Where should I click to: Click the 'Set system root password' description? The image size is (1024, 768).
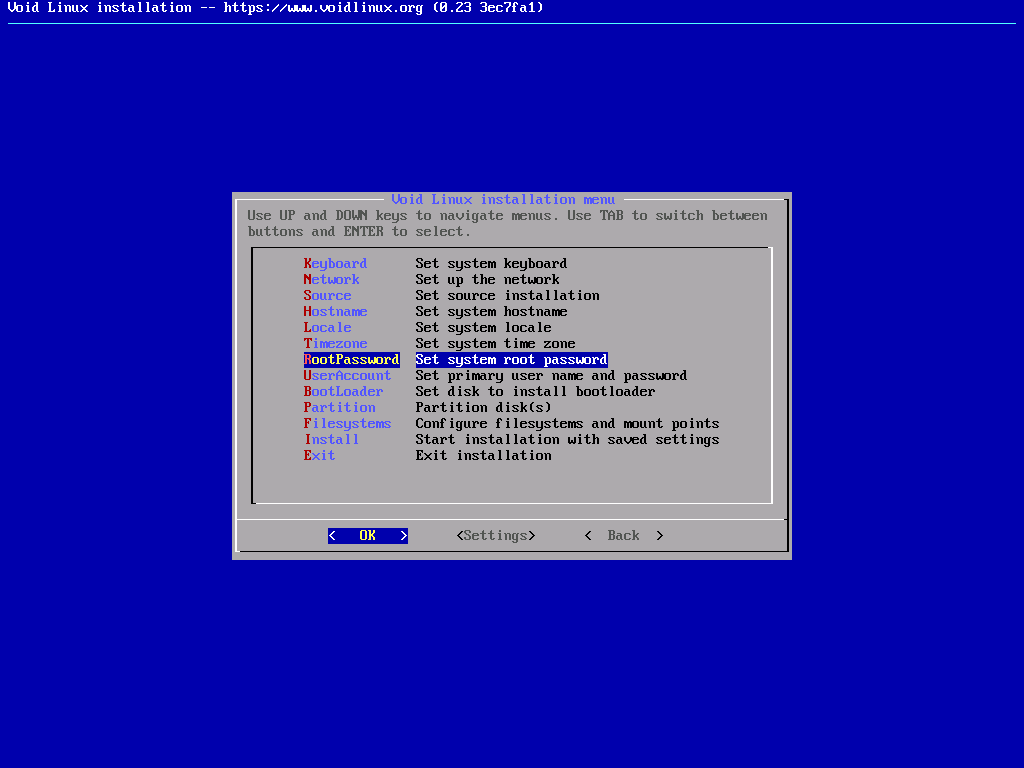[x=511, y=360]
